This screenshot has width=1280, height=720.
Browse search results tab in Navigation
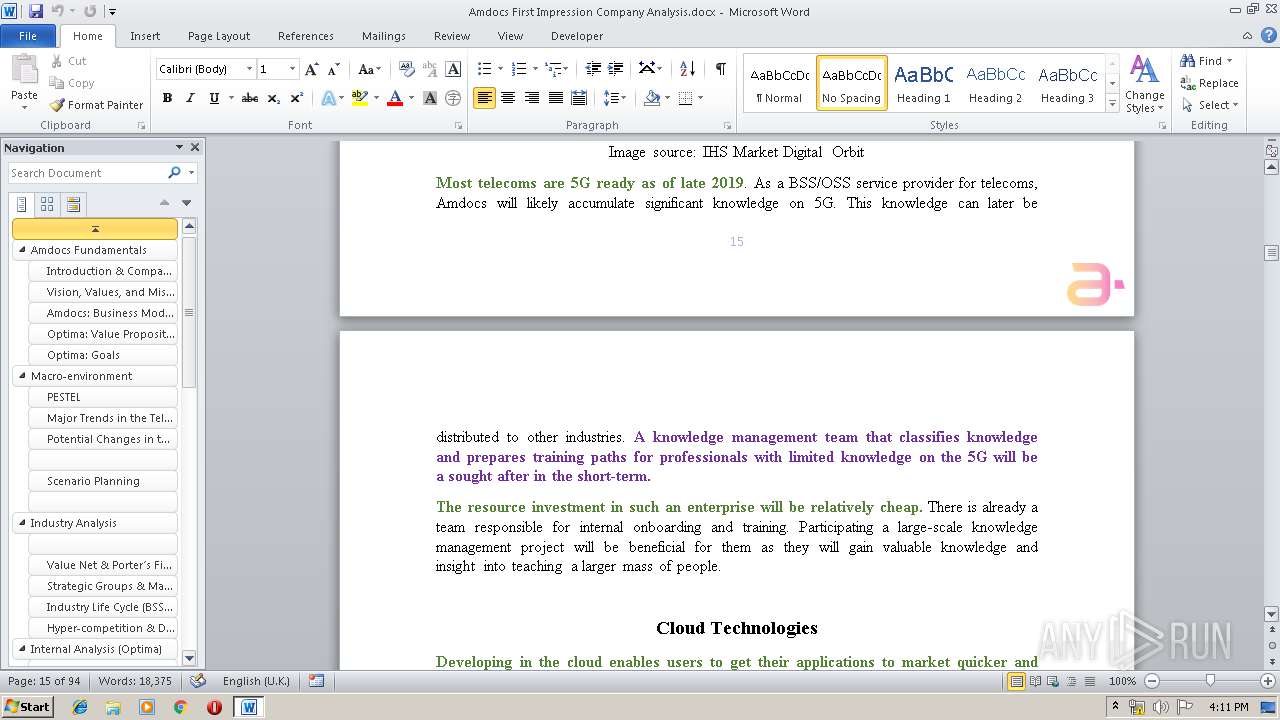[x=72, y=204]
